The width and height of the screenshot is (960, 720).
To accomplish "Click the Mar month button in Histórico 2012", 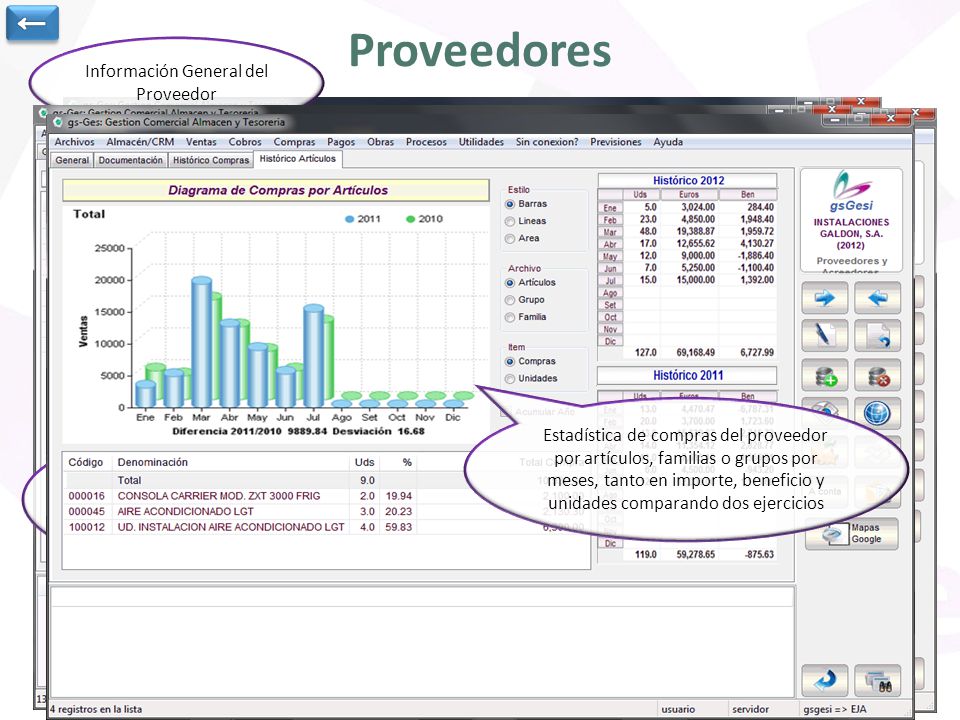I will coord(610,232).
